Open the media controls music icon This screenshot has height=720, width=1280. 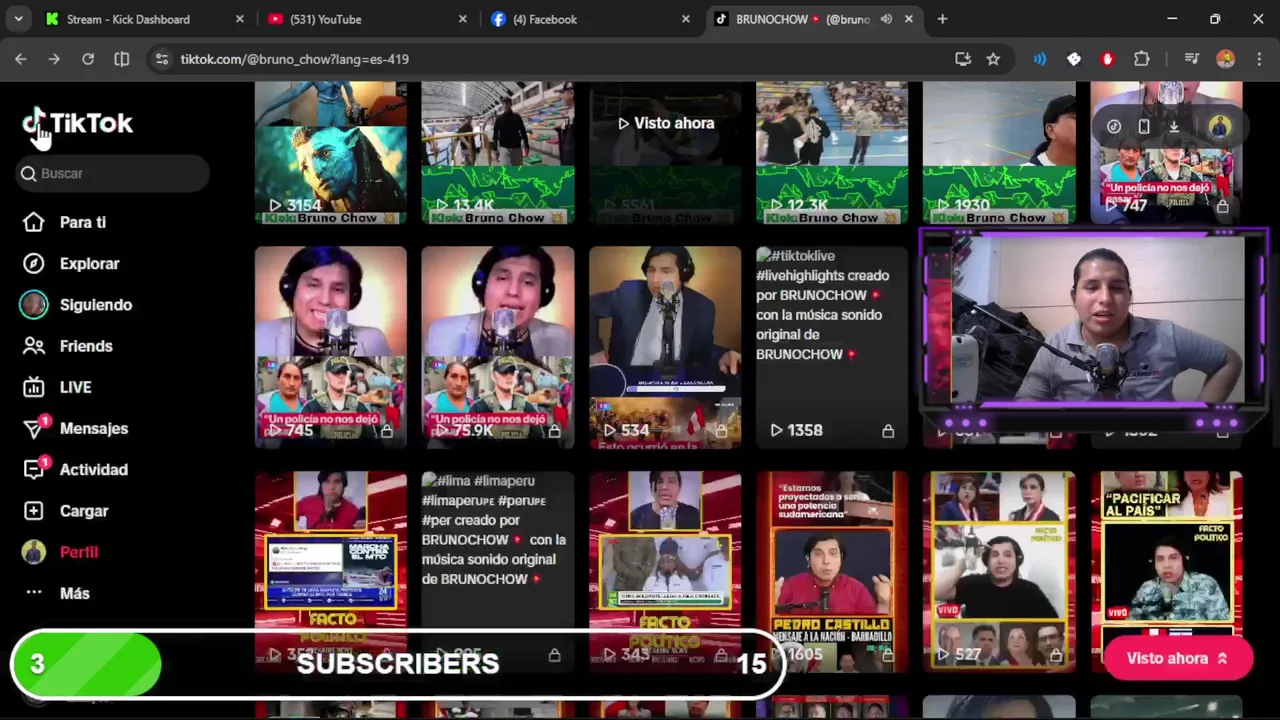click(x=1191, y=59)
